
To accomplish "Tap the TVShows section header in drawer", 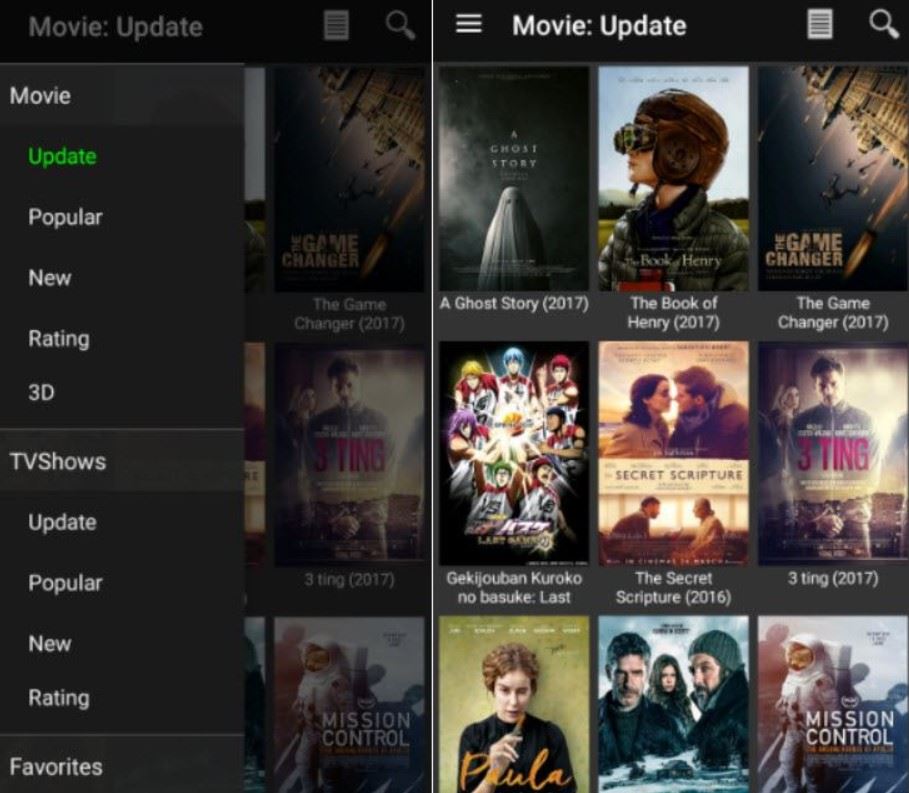I will (122, 461).
